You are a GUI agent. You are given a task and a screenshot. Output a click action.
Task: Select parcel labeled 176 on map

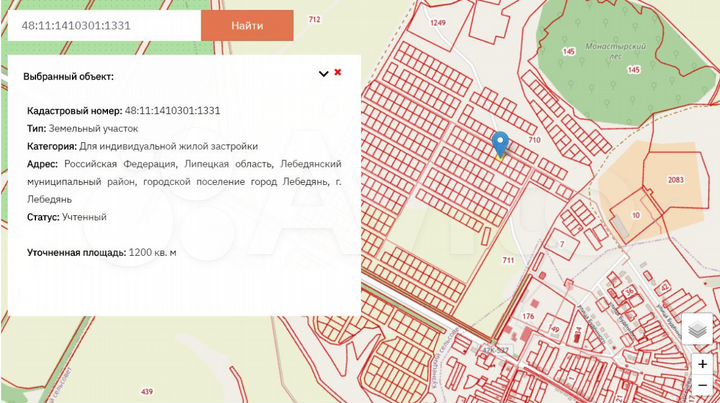pyautogui.click(x=527, y=317)
